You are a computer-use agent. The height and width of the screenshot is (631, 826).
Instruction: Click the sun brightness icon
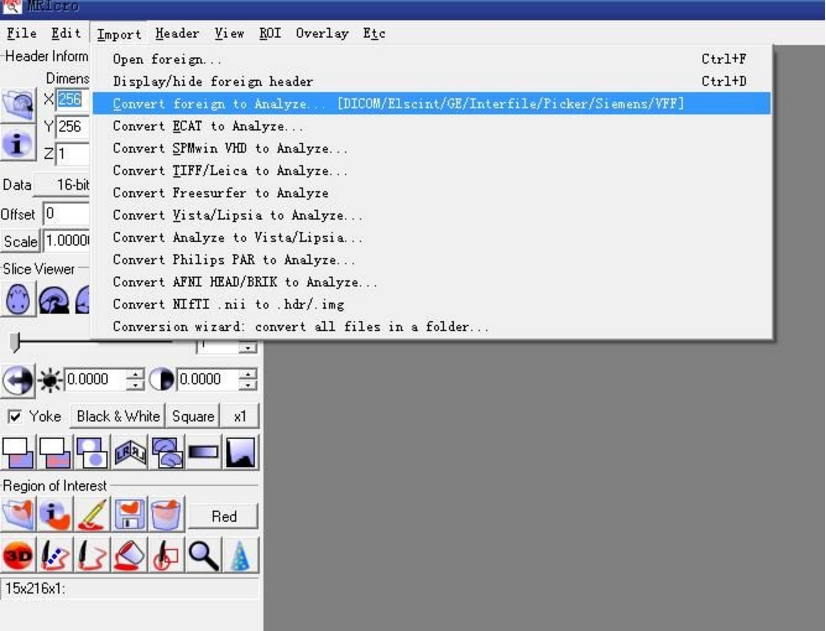pos(50,380)
